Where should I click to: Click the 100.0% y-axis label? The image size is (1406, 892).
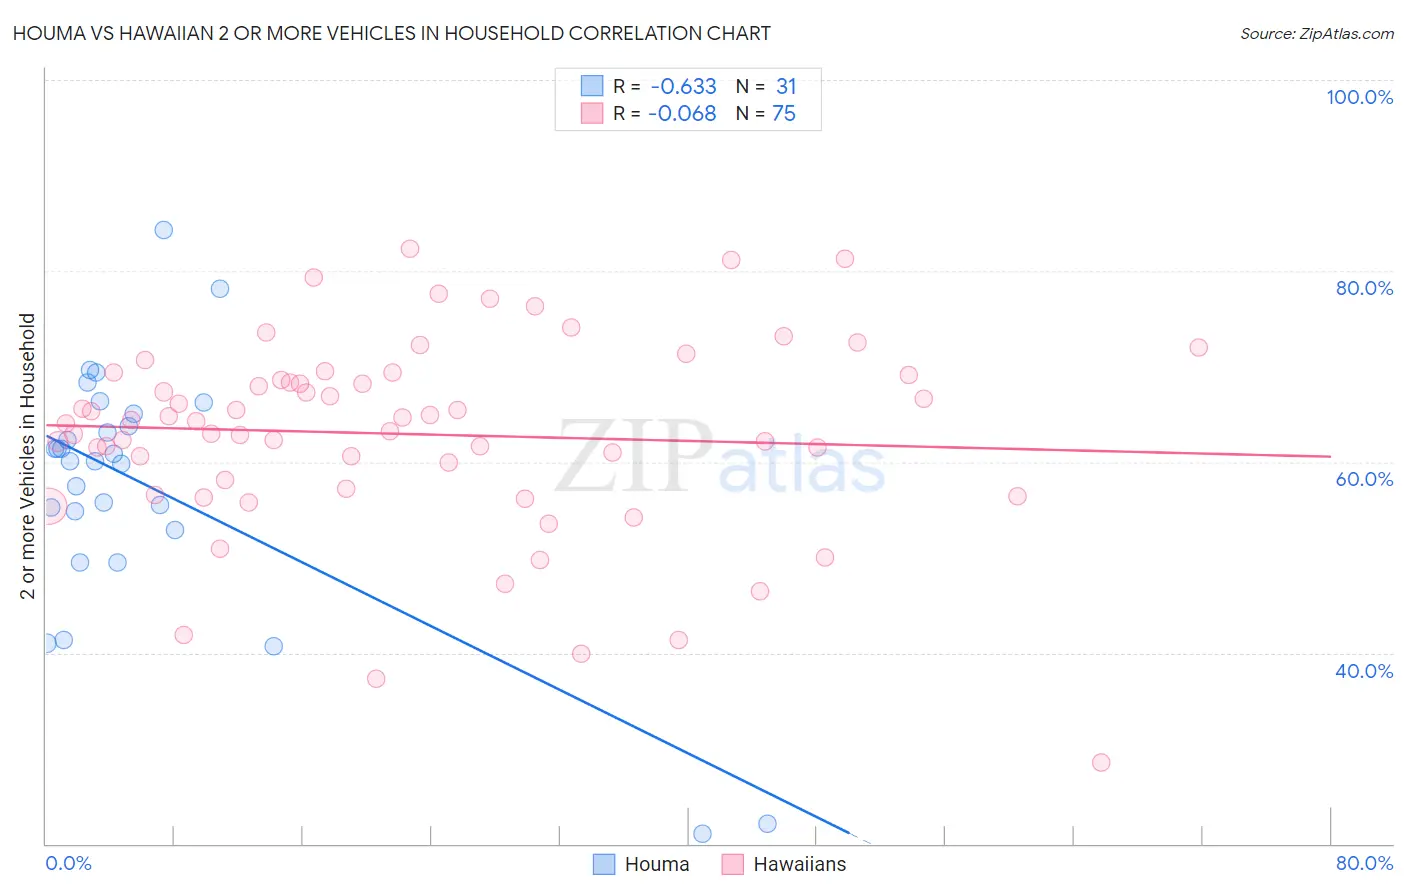(1359, 97)
